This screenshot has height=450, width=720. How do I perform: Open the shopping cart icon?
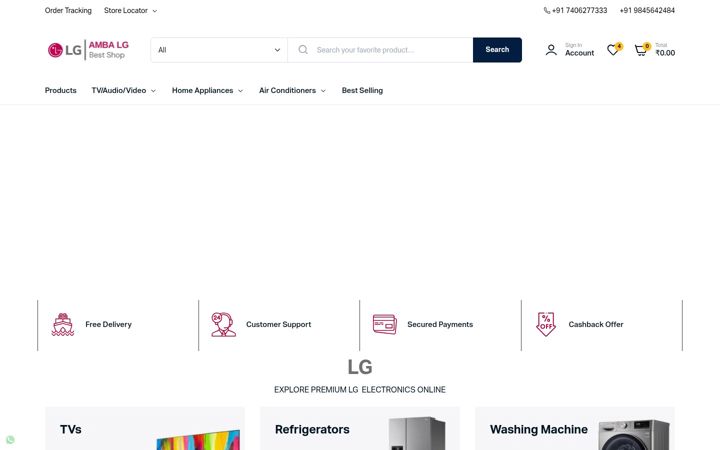click(x=641, y=50)
